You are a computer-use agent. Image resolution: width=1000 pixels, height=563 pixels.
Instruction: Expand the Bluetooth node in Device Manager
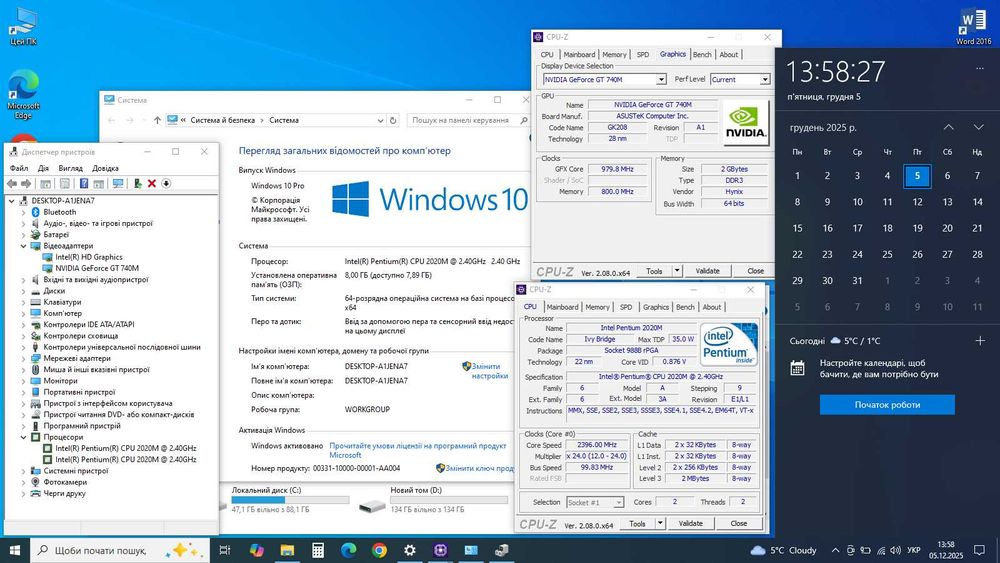click(x=24, y=212)
